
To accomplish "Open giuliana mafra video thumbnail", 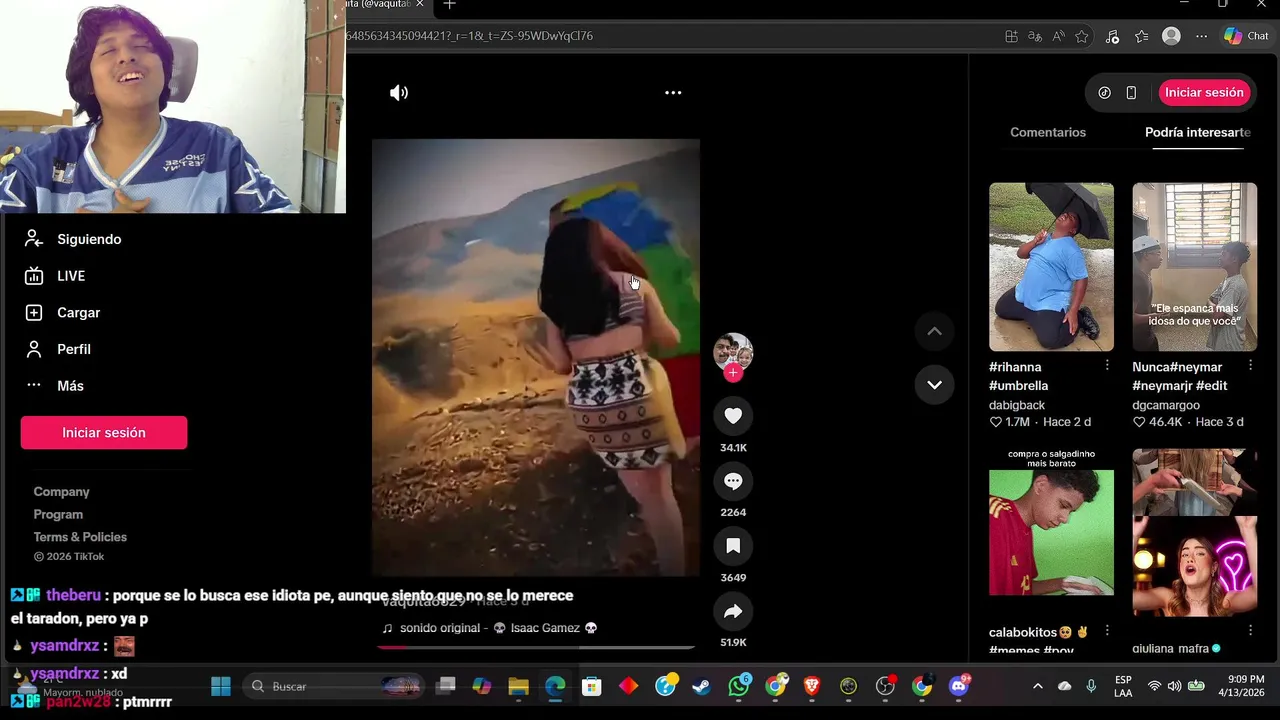I will click(1194, 532).
